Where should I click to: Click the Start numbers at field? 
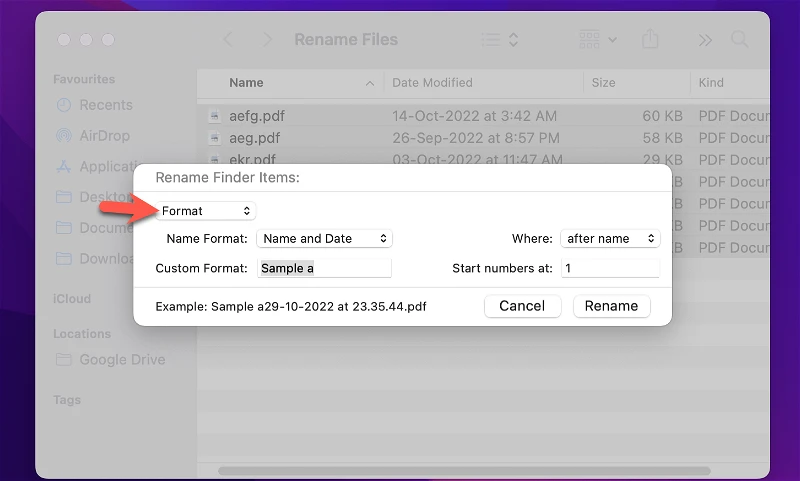[610, 268]
